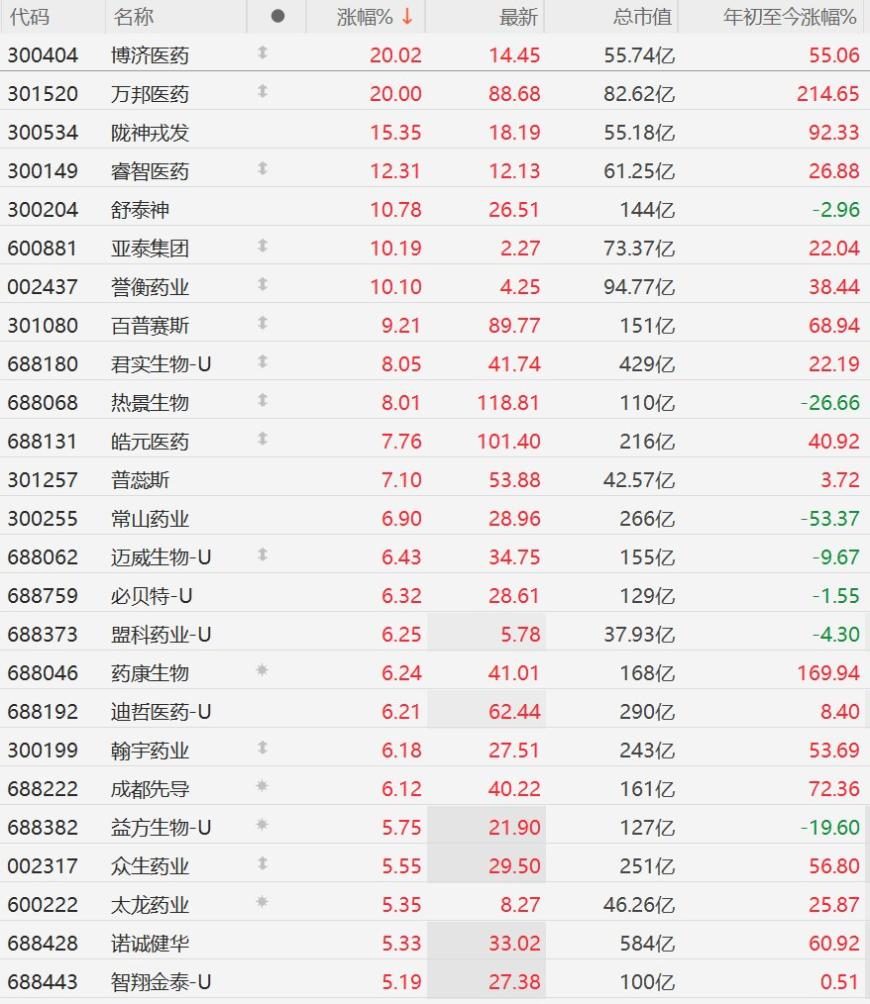The width and height of the screenshot is (870, 1004).
Task: Select stock name 睿智医药
Action: (x=150, y=171)
